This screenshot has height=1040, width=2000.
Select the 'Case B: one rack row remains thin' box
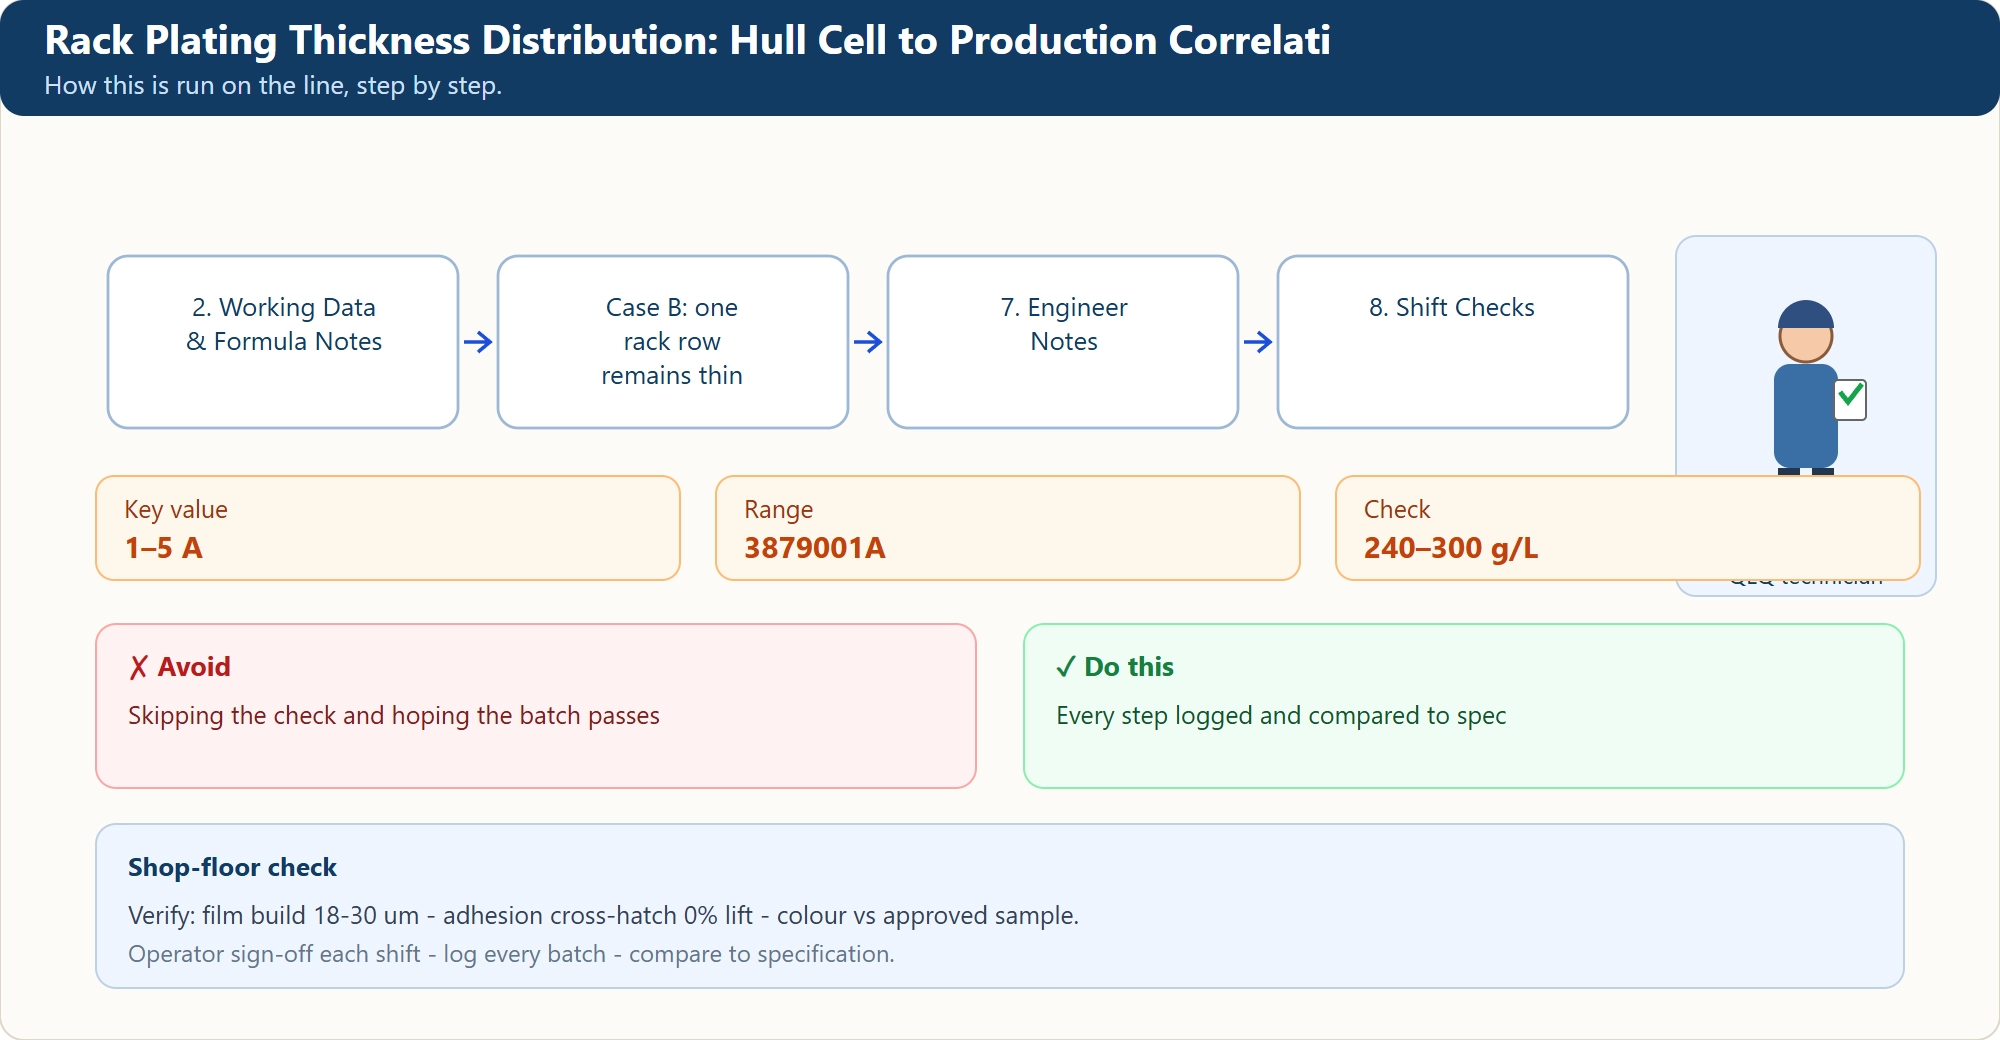tap(673, 342)
